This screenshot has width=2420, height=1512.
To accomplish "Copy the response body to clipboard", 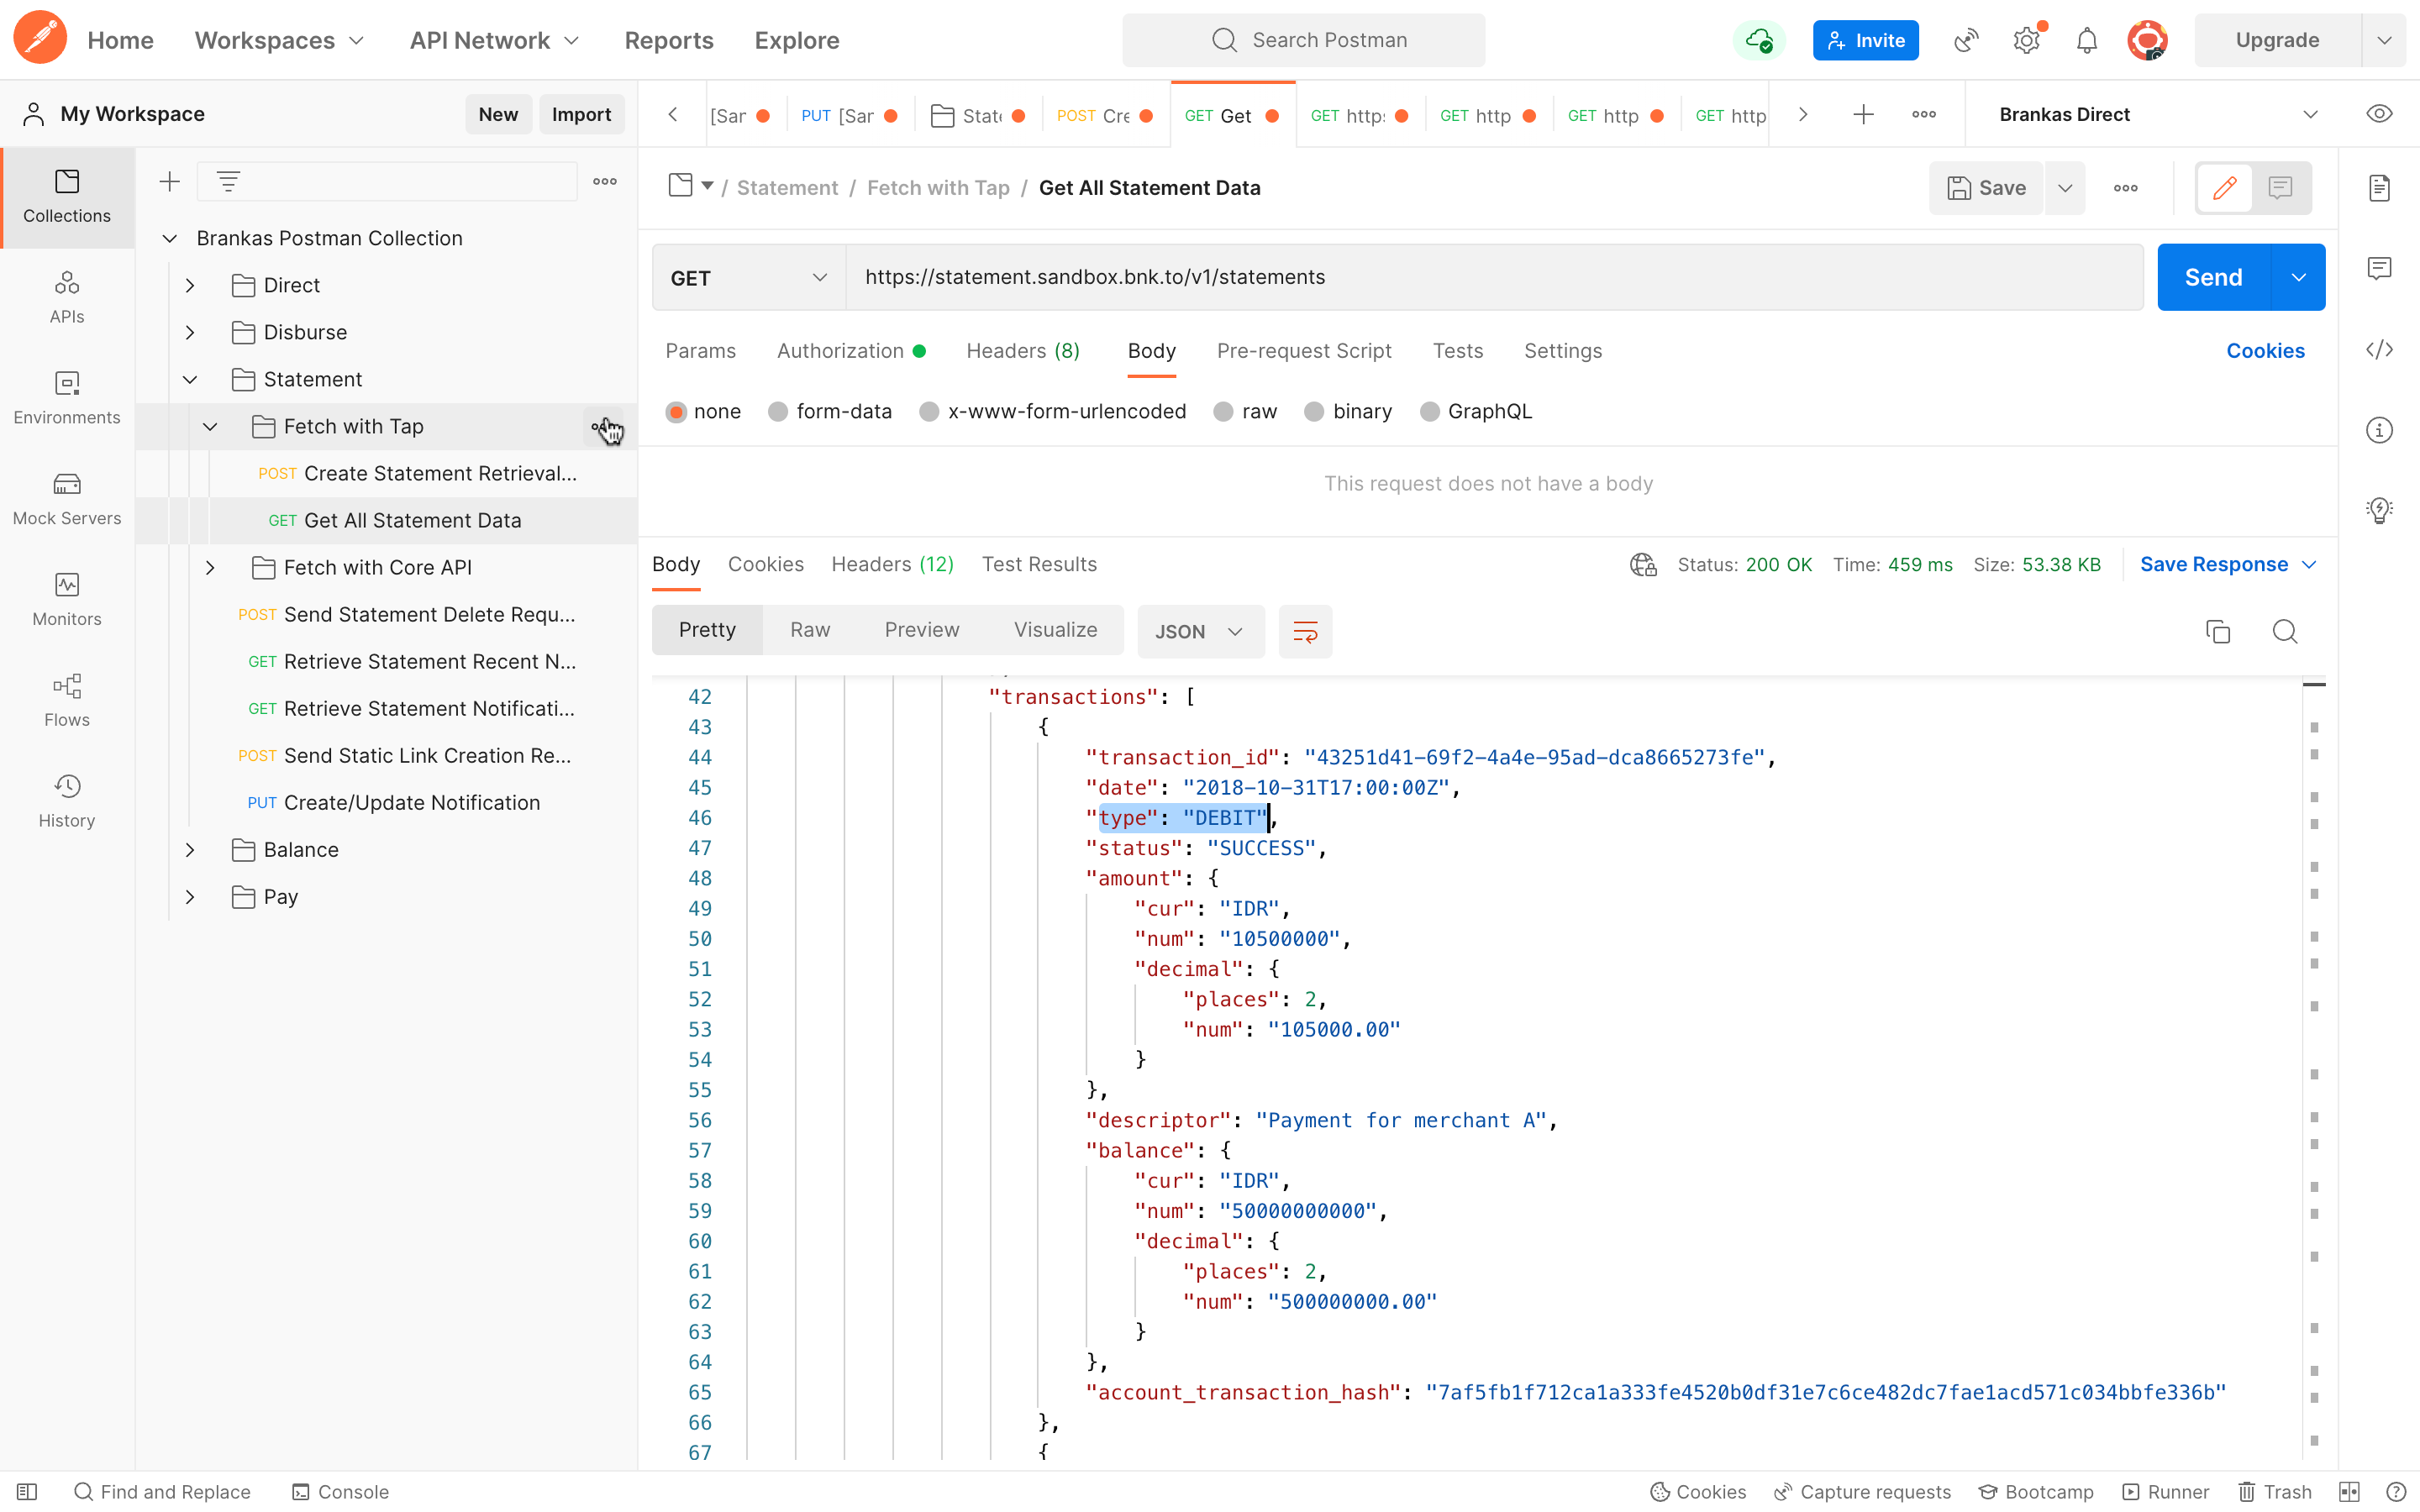I will pyautogui.click(x=2217, y=632).
